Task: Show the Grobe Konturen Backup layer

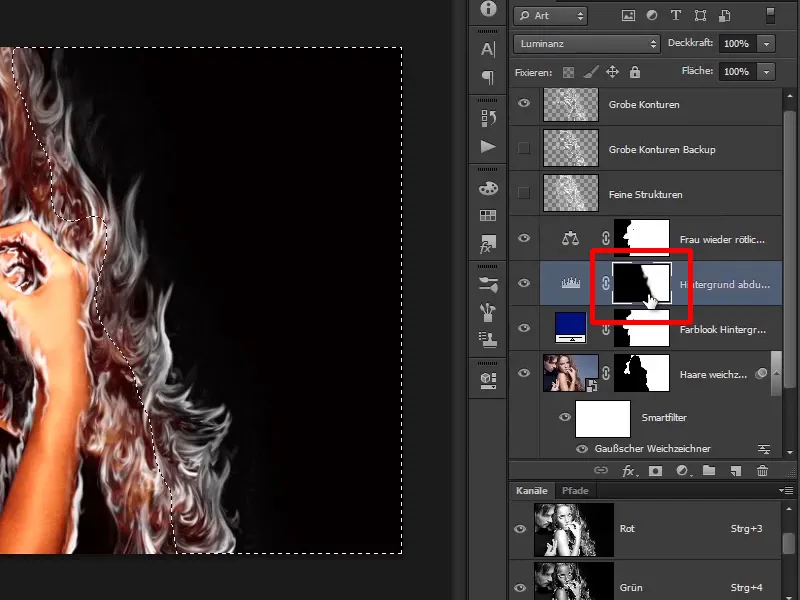Action: tap(524, 148)
